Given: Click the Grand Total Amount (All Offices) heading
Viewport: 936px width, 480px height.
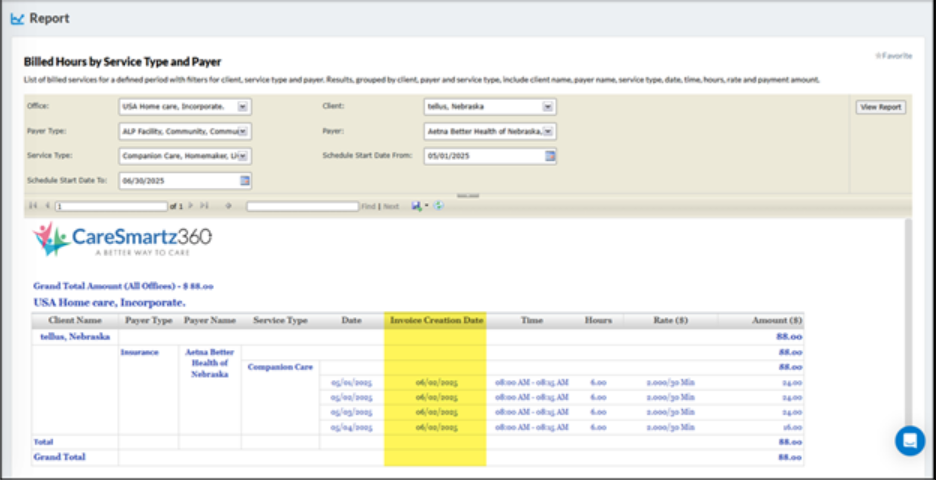Looking at the screenshot, I should [123, 287].
